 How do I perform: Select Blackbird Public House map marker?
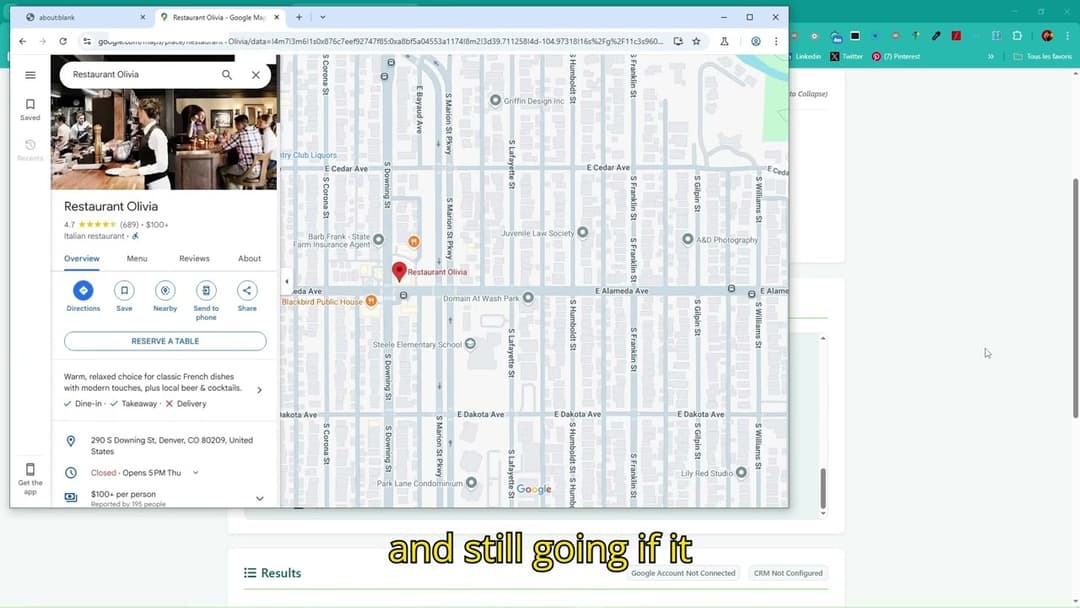click(x=371, y=301)
